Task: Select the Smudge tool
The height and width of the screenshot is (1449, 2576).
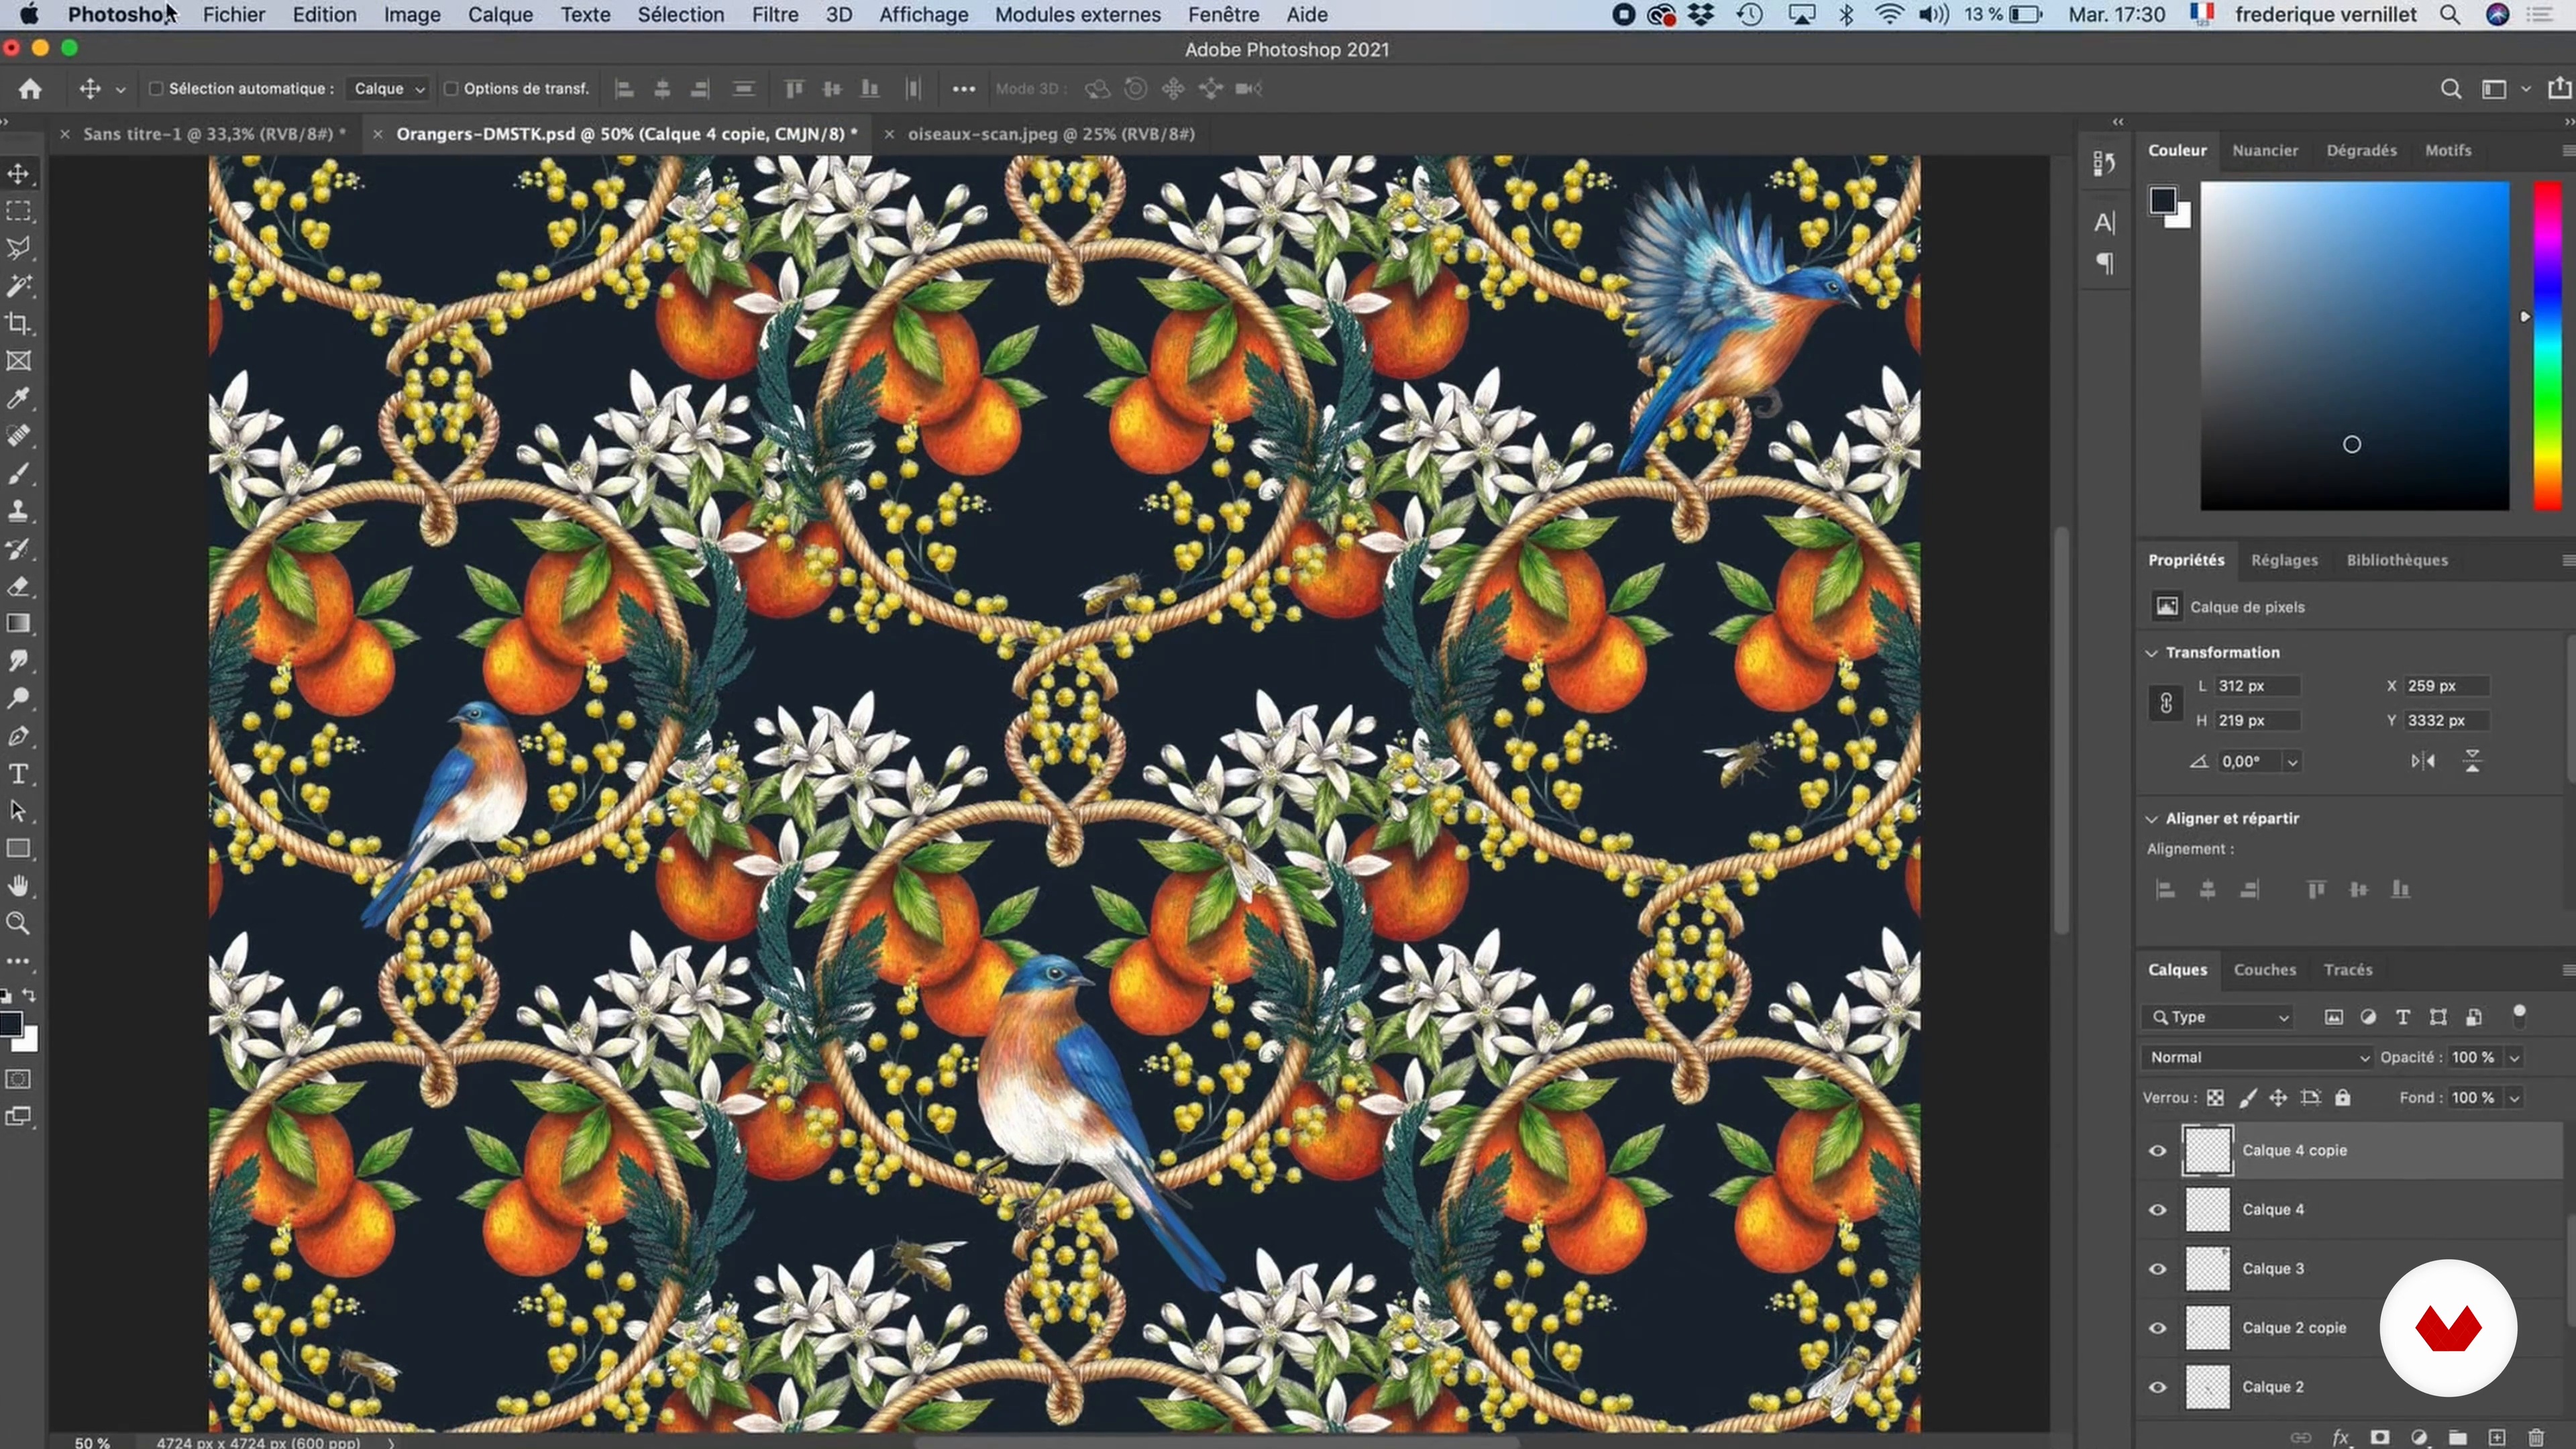Action: pyautogui.click(x=18, y=661)
